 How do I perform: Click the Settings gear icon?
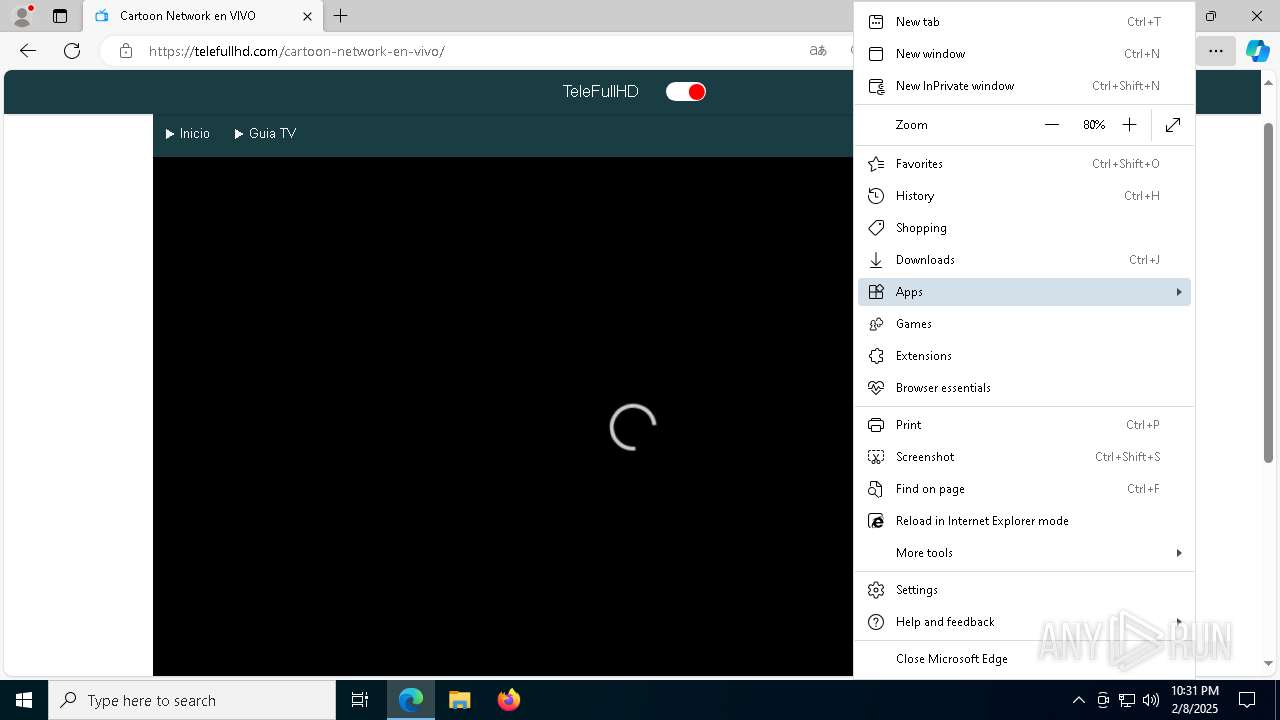click(876, 590)
